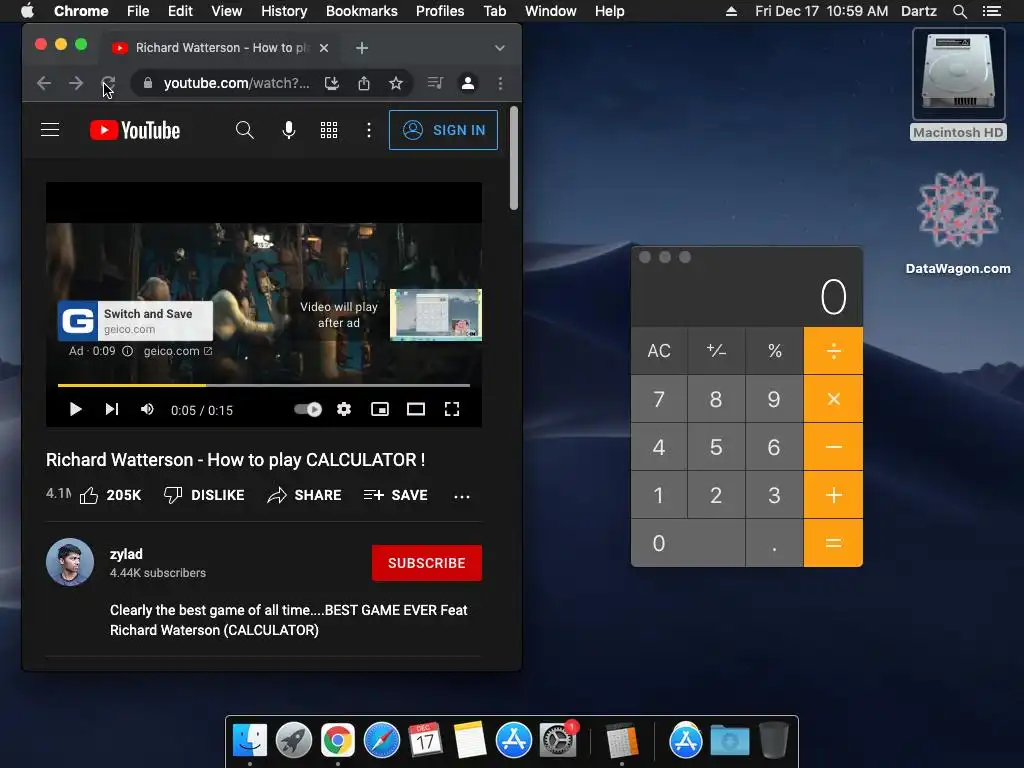Reload the YouTube page in Chrome
The height and width of the screenshot is (768, 1024).
click(108, 83)
